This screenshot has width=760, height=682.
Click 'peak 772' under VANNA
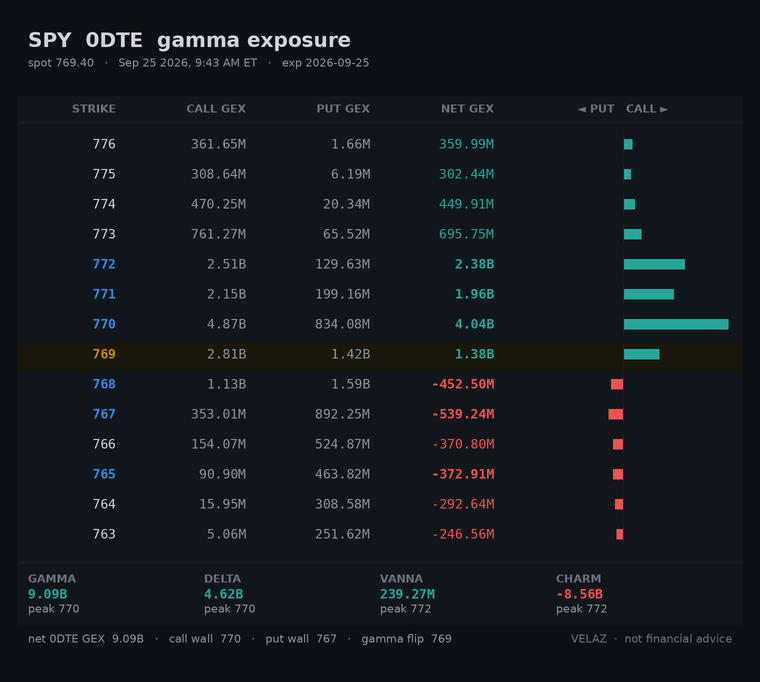click(x=405, y=609)
